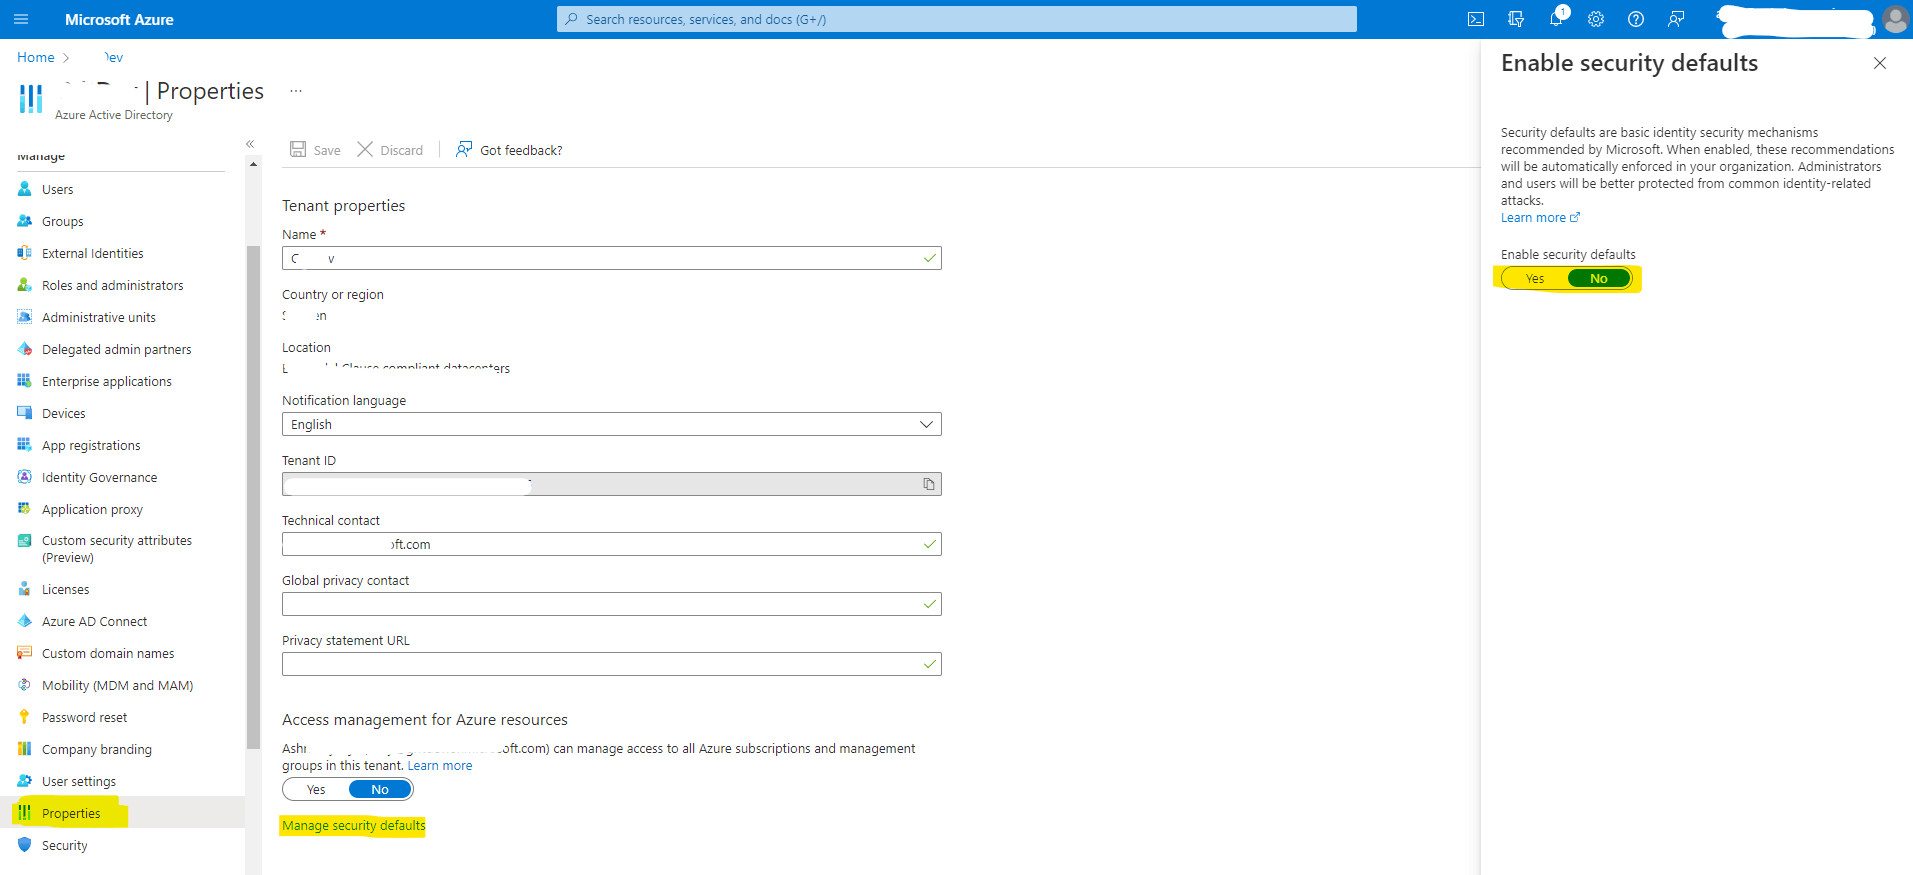The width and height of the screenshot is (1913, 875).
Task: Open the portal hamburger menu
Action: tap(21, 19)
